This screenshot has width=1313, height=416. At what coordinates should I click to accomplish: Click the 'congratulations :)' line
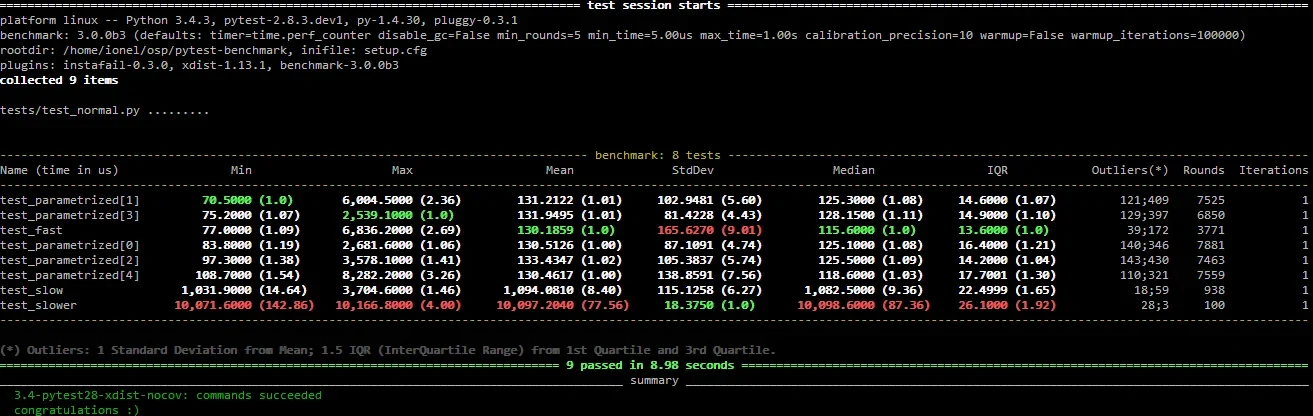click(76, 410)
